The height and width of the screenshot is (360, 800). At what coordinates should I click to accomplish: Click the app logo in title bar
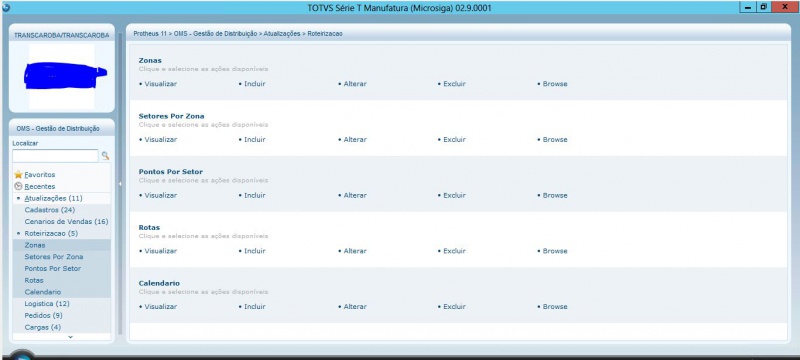6,8
